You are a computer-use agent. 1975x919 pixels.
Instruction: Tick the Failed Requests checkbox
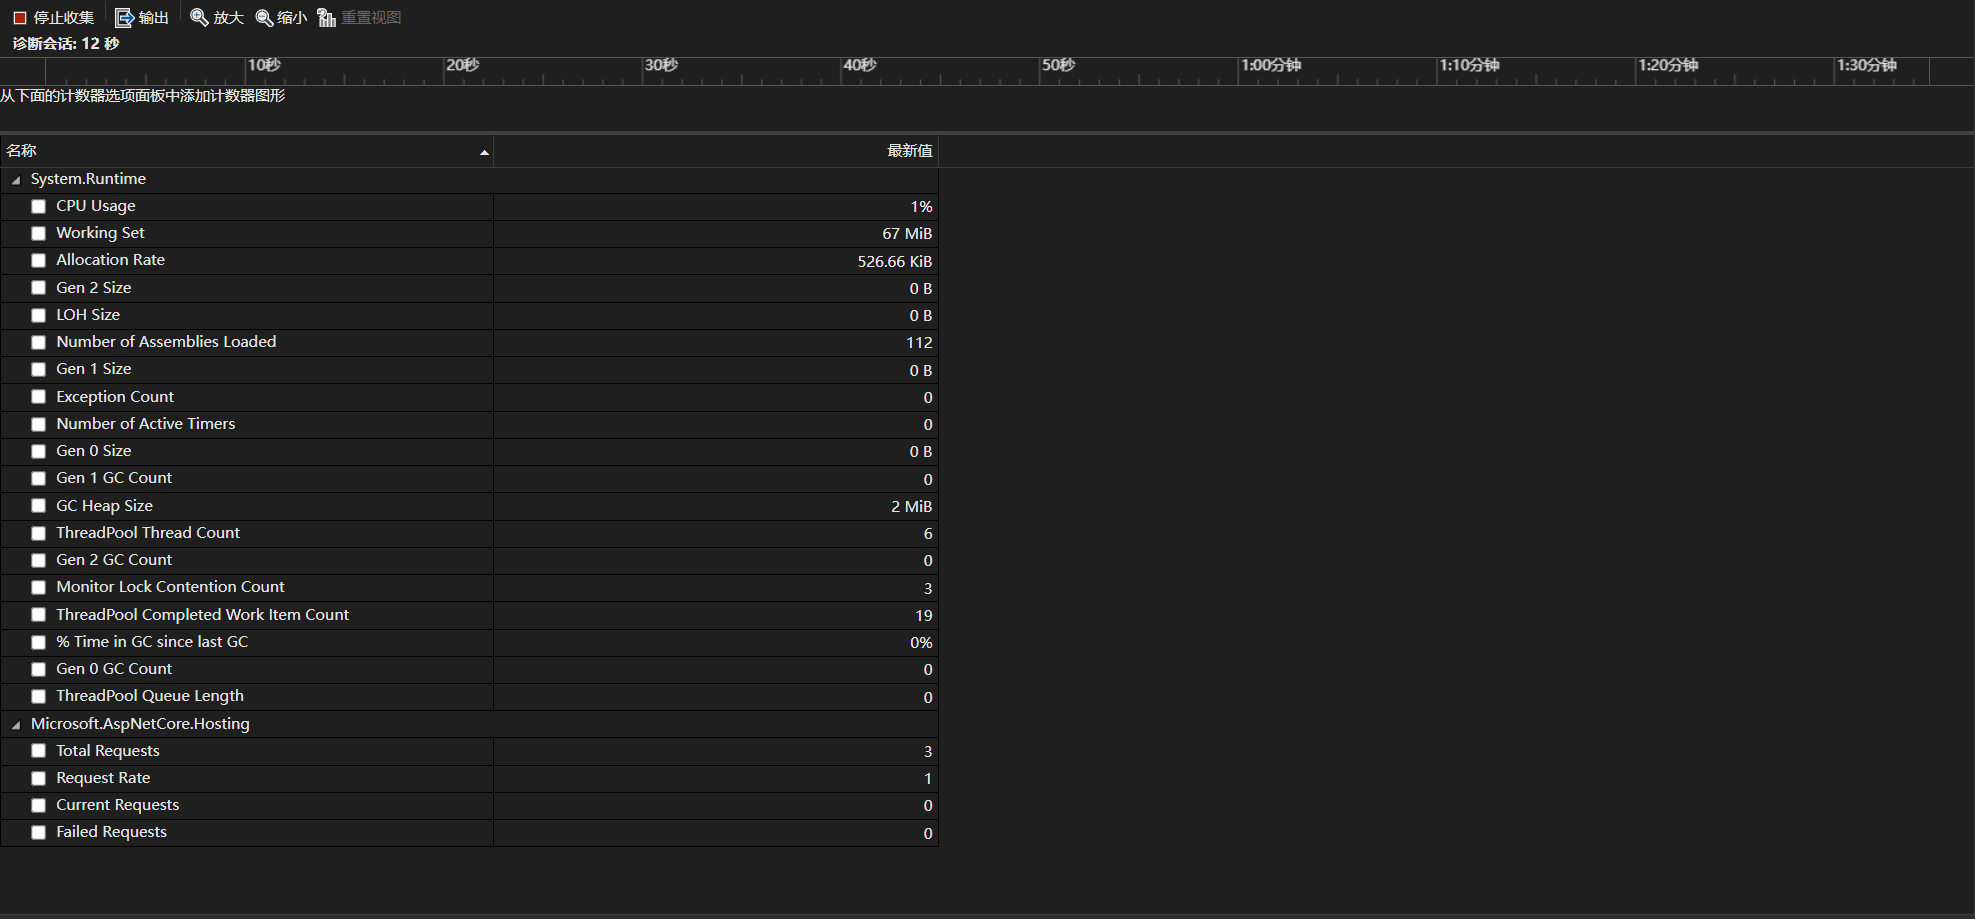[x=39, y=832]
